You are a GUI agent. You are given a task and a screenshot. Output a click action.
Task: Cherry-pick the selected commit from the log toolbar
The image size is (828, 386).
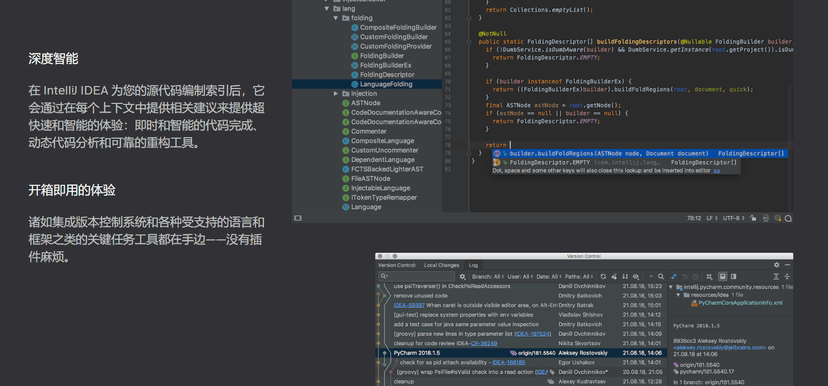point(614,277)
